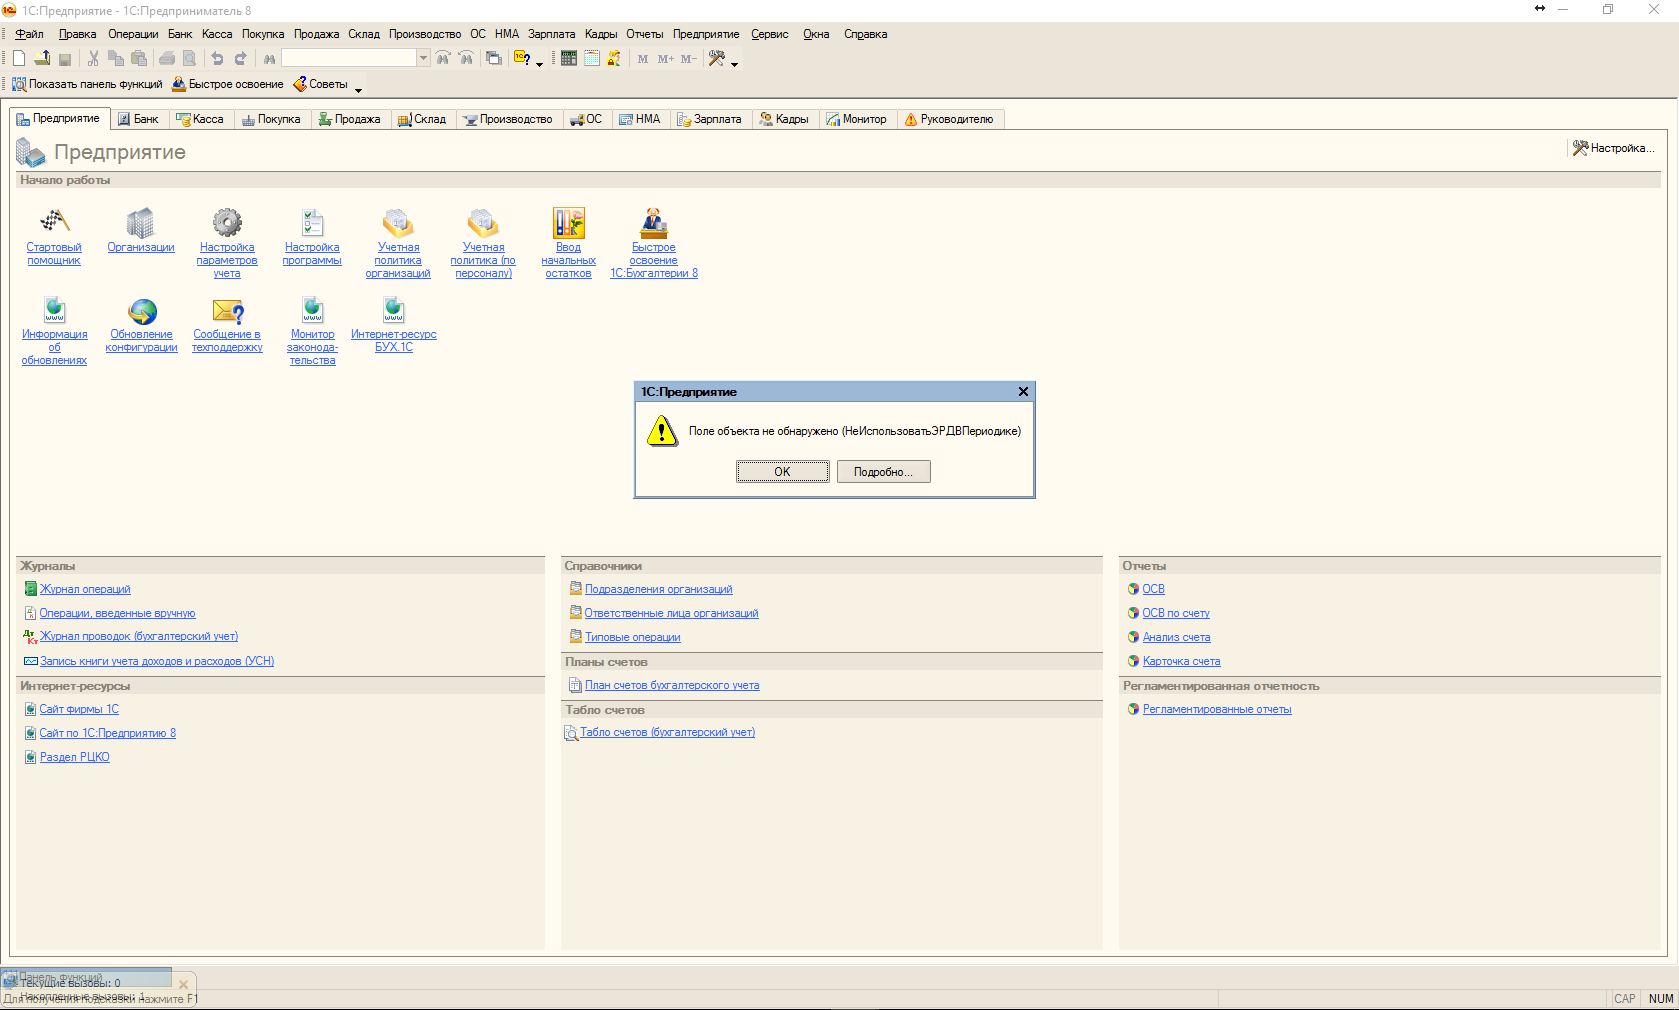The height and width of the screenshot is (1010, 1679).
Task: Click the Настройка... button at top right
Action: tap(1613, 148)
